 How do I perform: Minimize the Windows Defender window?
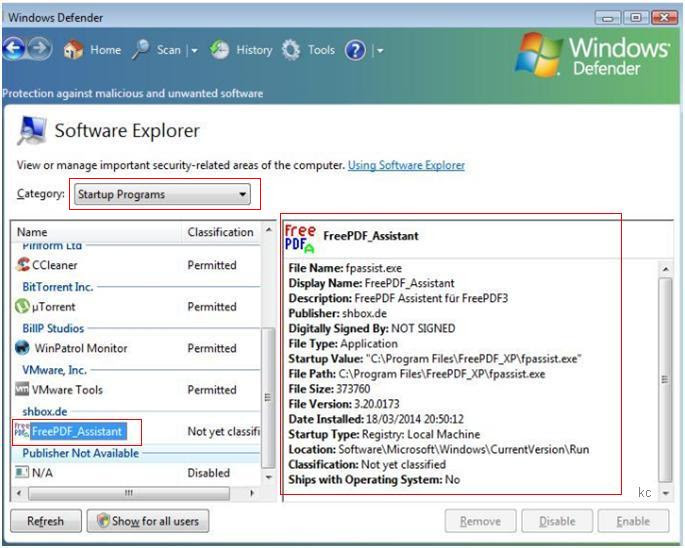coord(607,18)
